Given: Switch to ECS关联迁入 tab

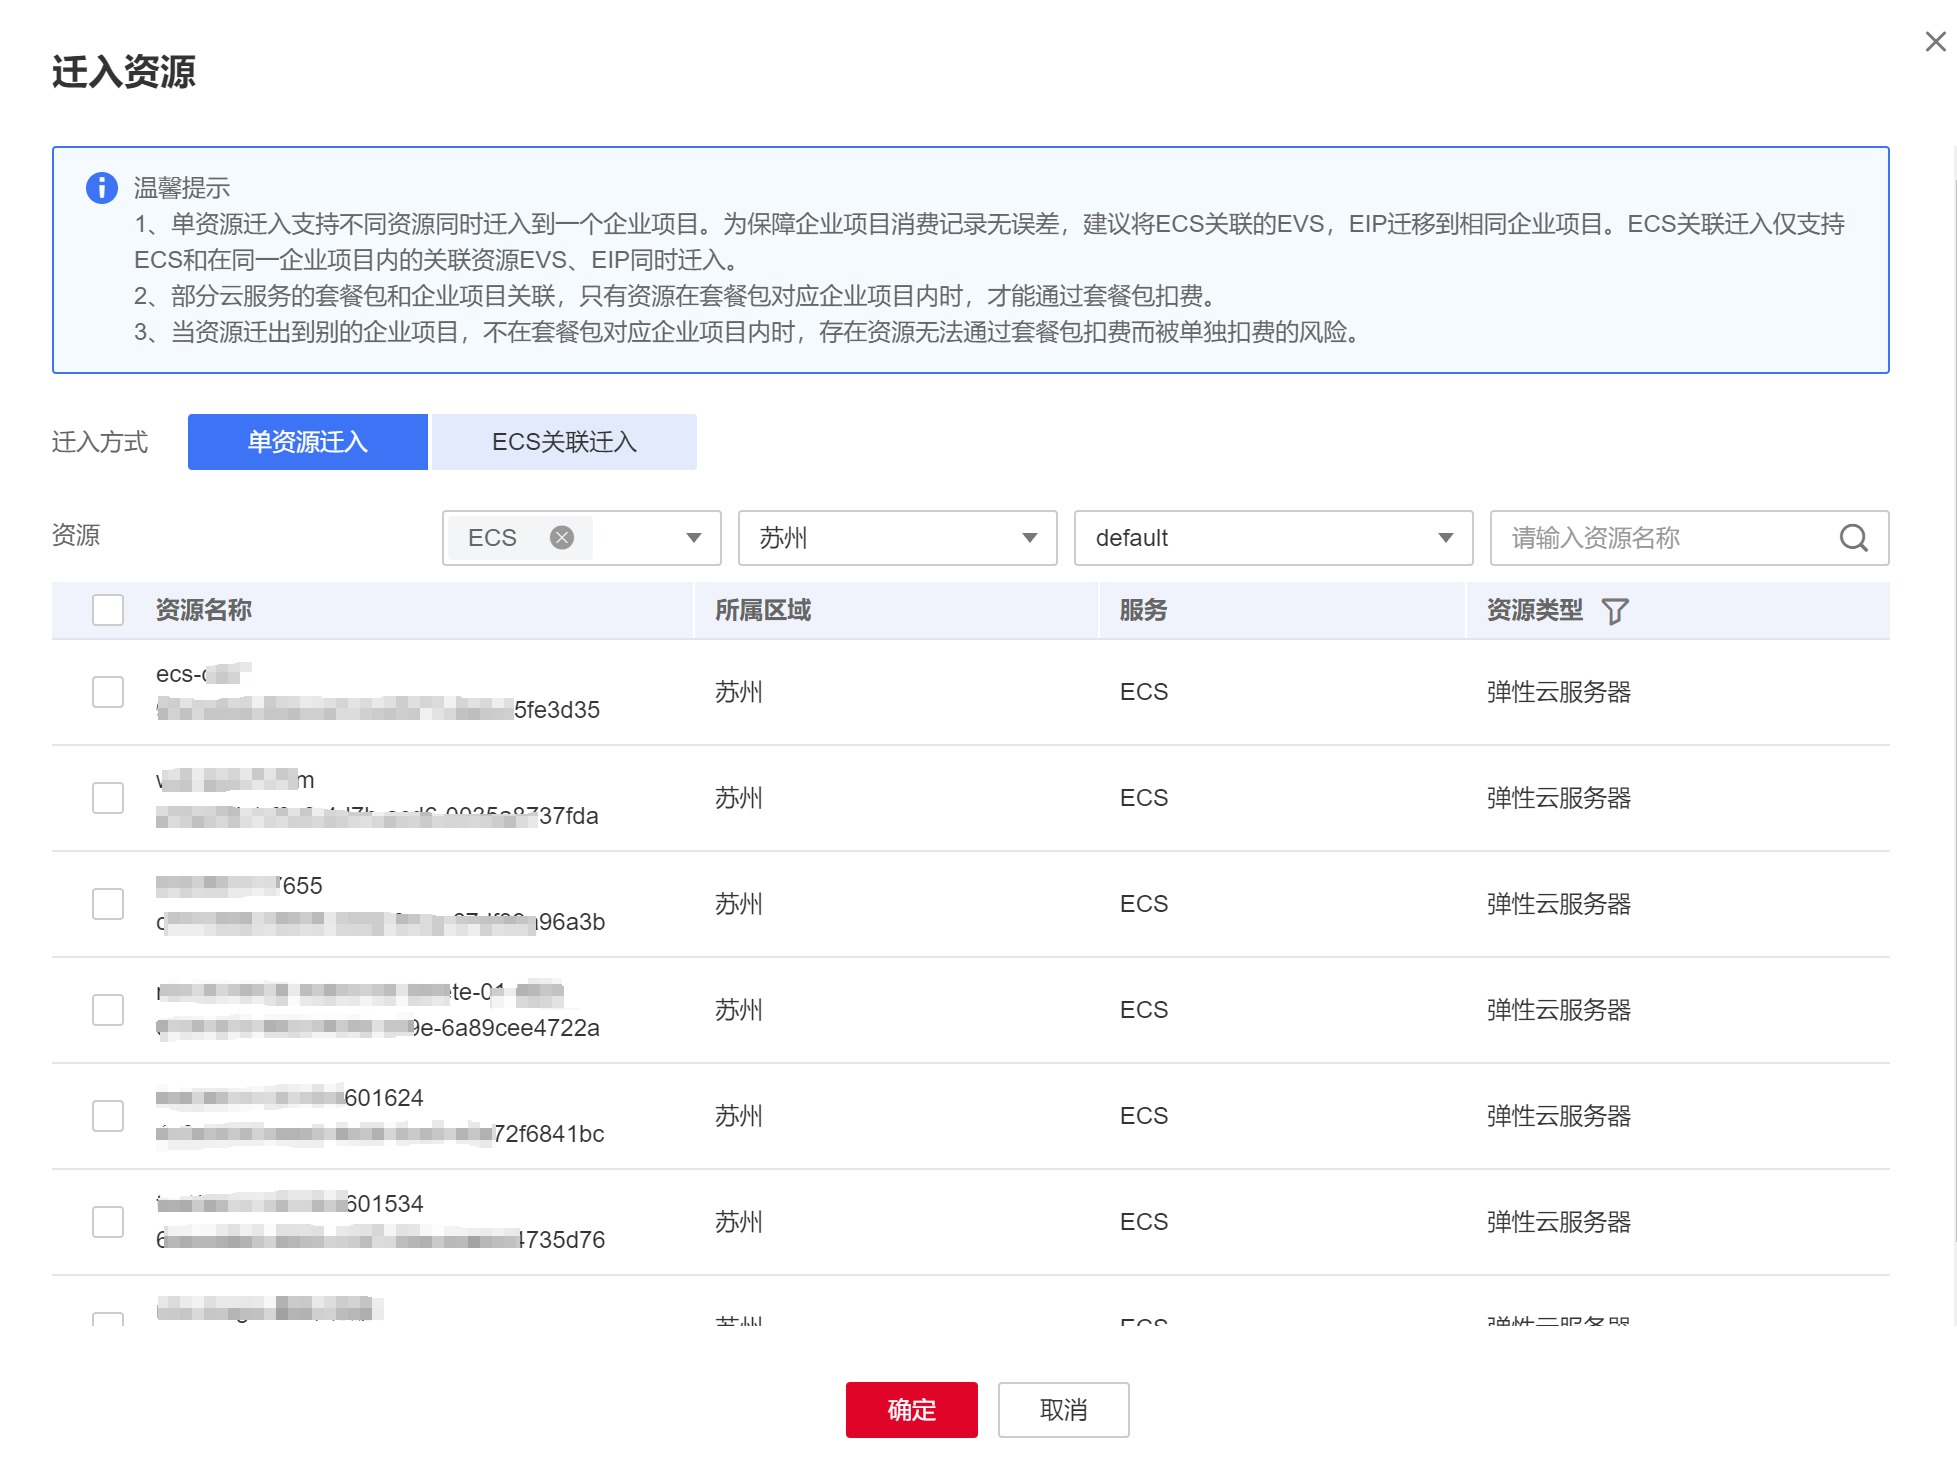Looking at the screenshot, I should 564,442.
